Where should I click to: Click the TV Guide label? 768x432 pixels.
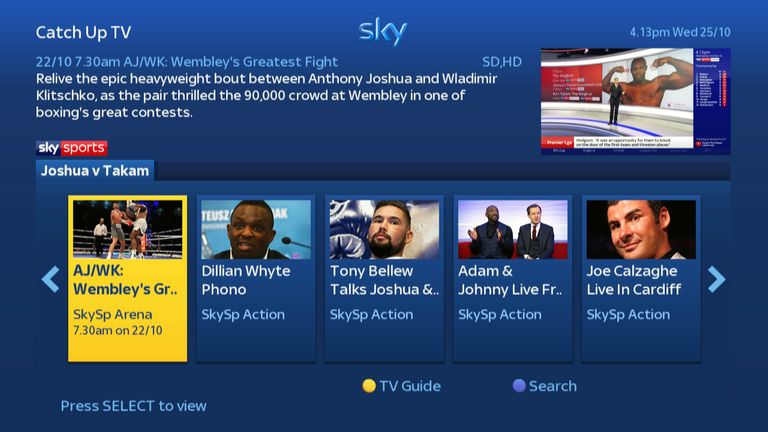[410, 386]
